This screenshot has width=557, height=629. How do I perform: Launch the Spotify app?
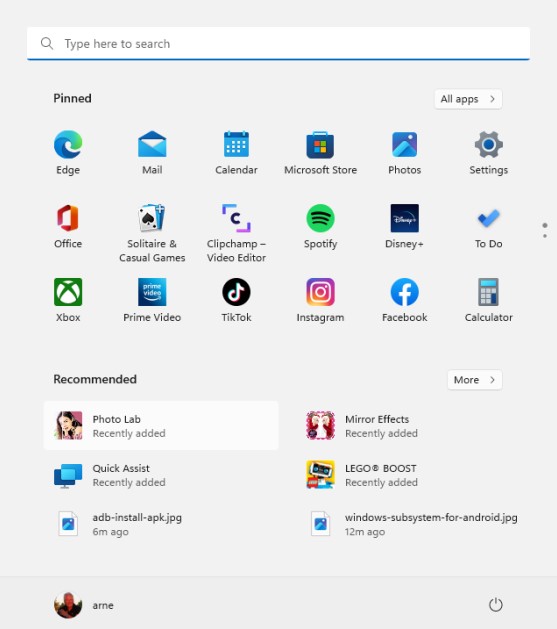320,227
